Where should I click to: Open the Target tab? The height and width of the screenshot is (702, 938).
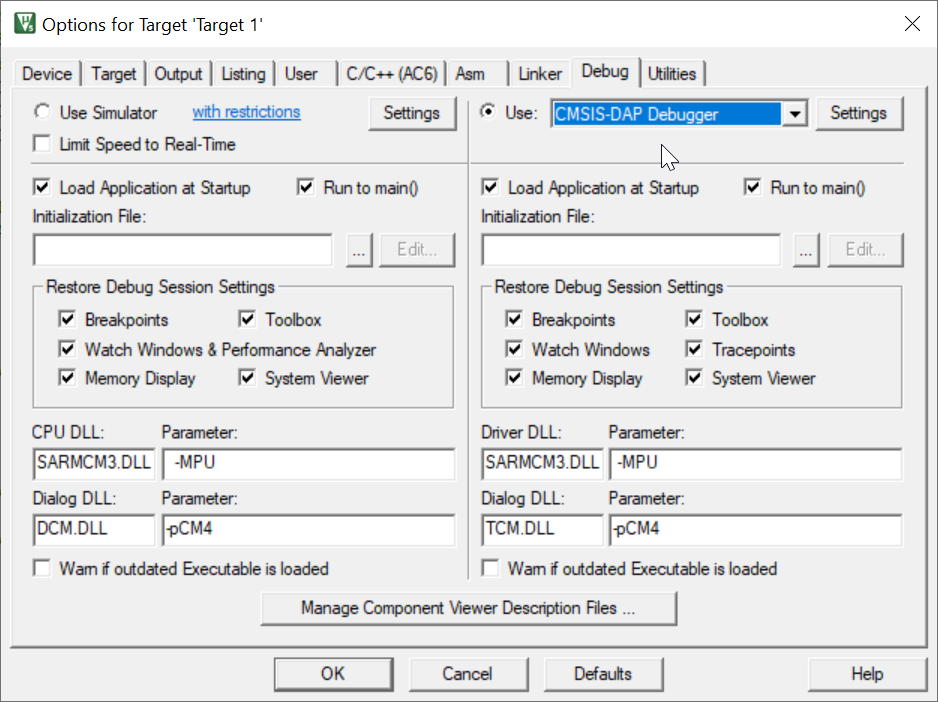point(113,73)
